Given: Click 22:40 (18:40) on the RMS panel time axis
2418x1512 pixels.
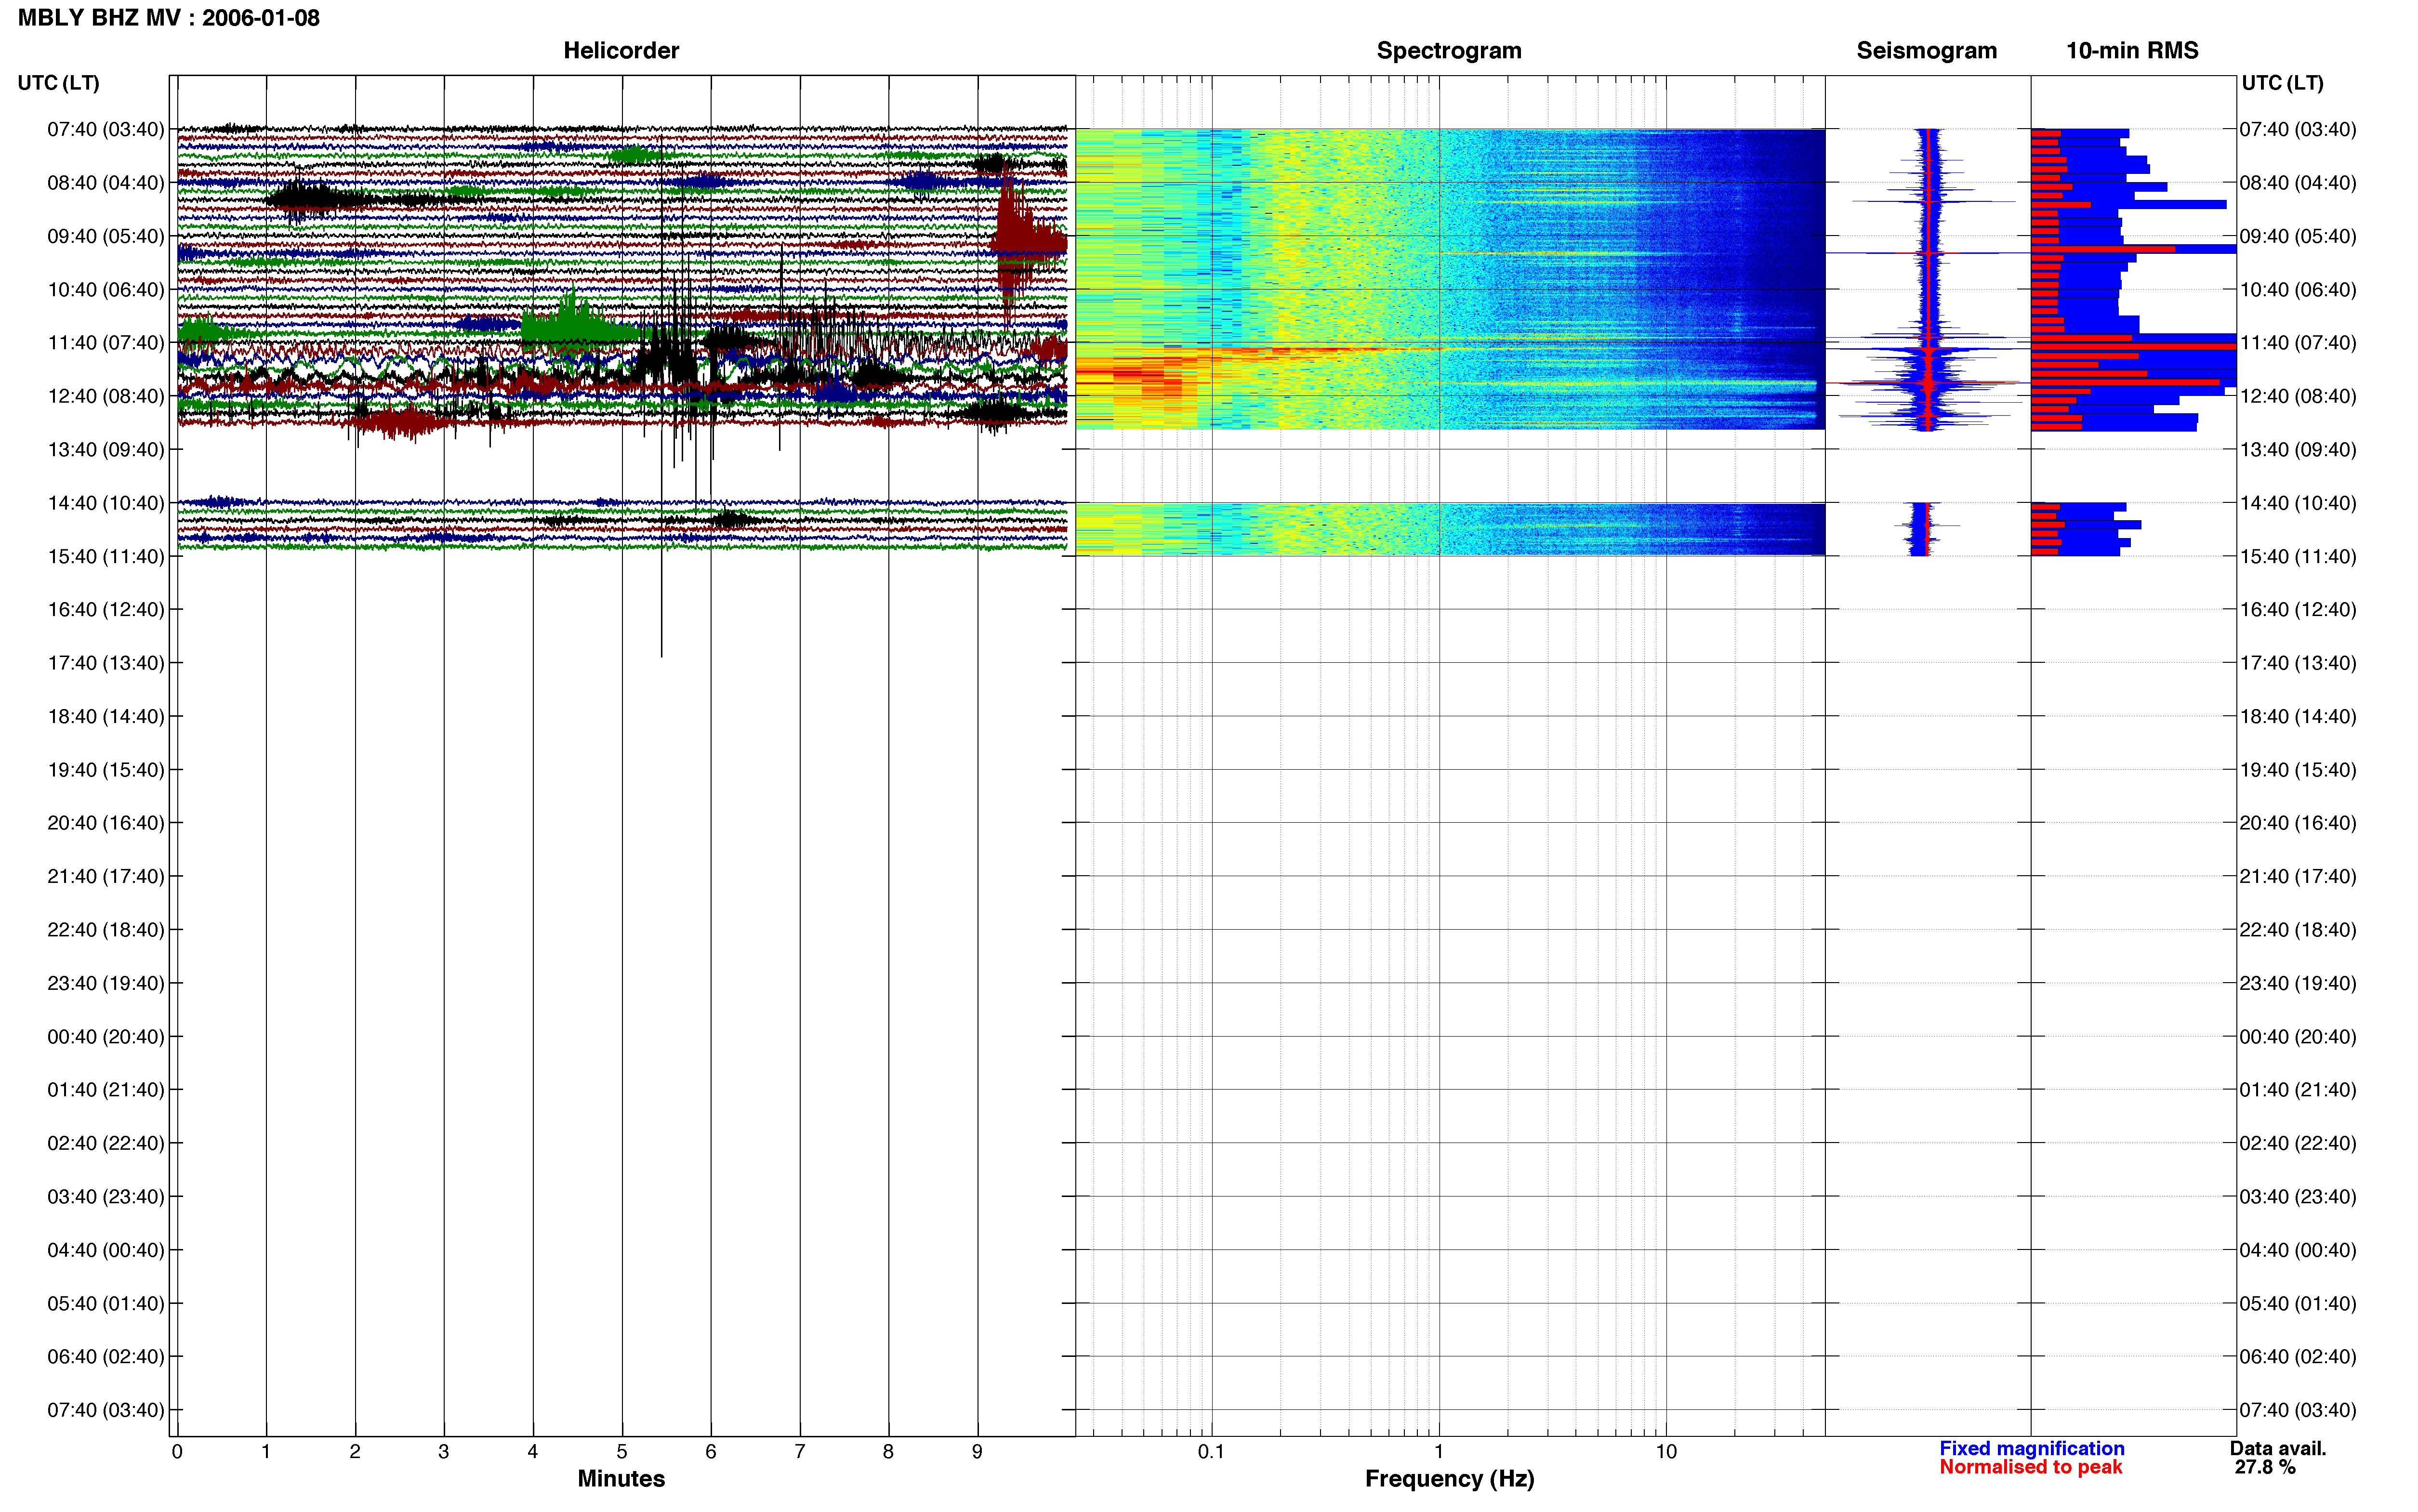Looking at the screenshot, I should [x=2298, y=930].
